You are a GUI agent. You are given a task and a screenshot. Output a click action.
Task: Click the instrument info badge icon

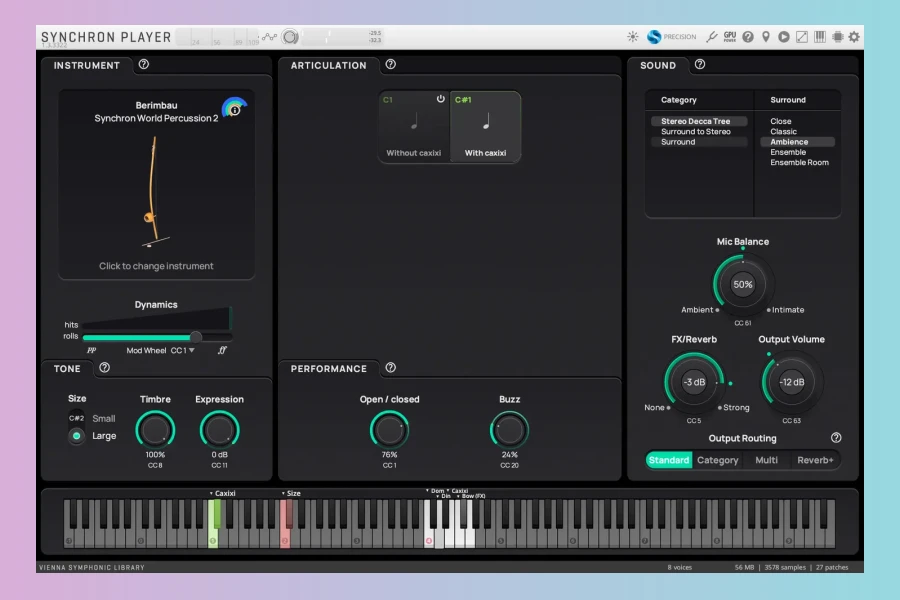tap(235, 109)
